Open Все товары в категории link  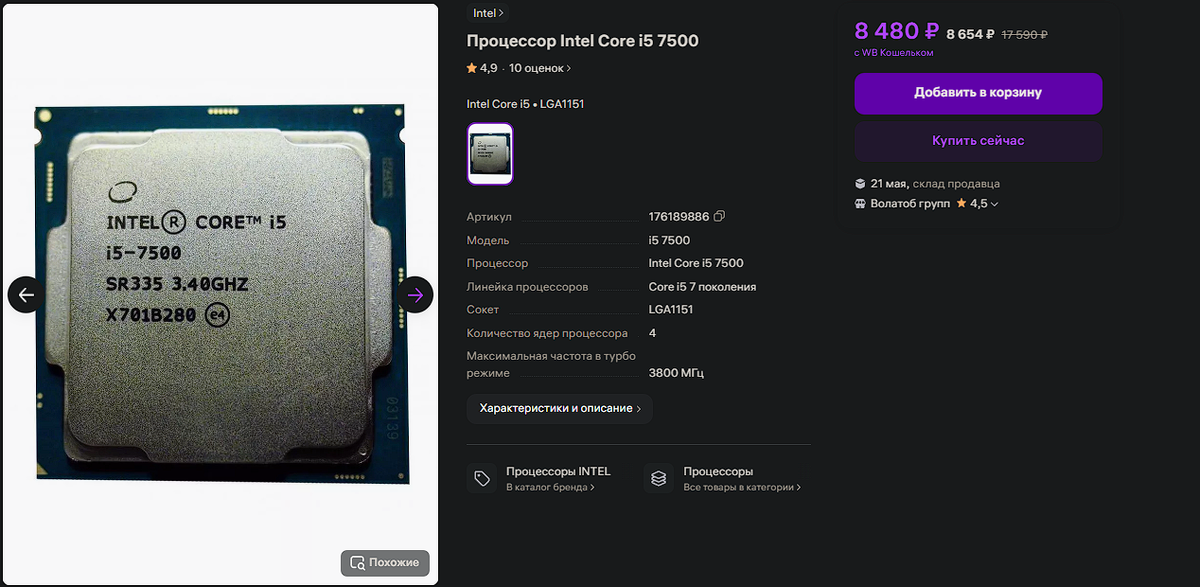tap(742, 488)
